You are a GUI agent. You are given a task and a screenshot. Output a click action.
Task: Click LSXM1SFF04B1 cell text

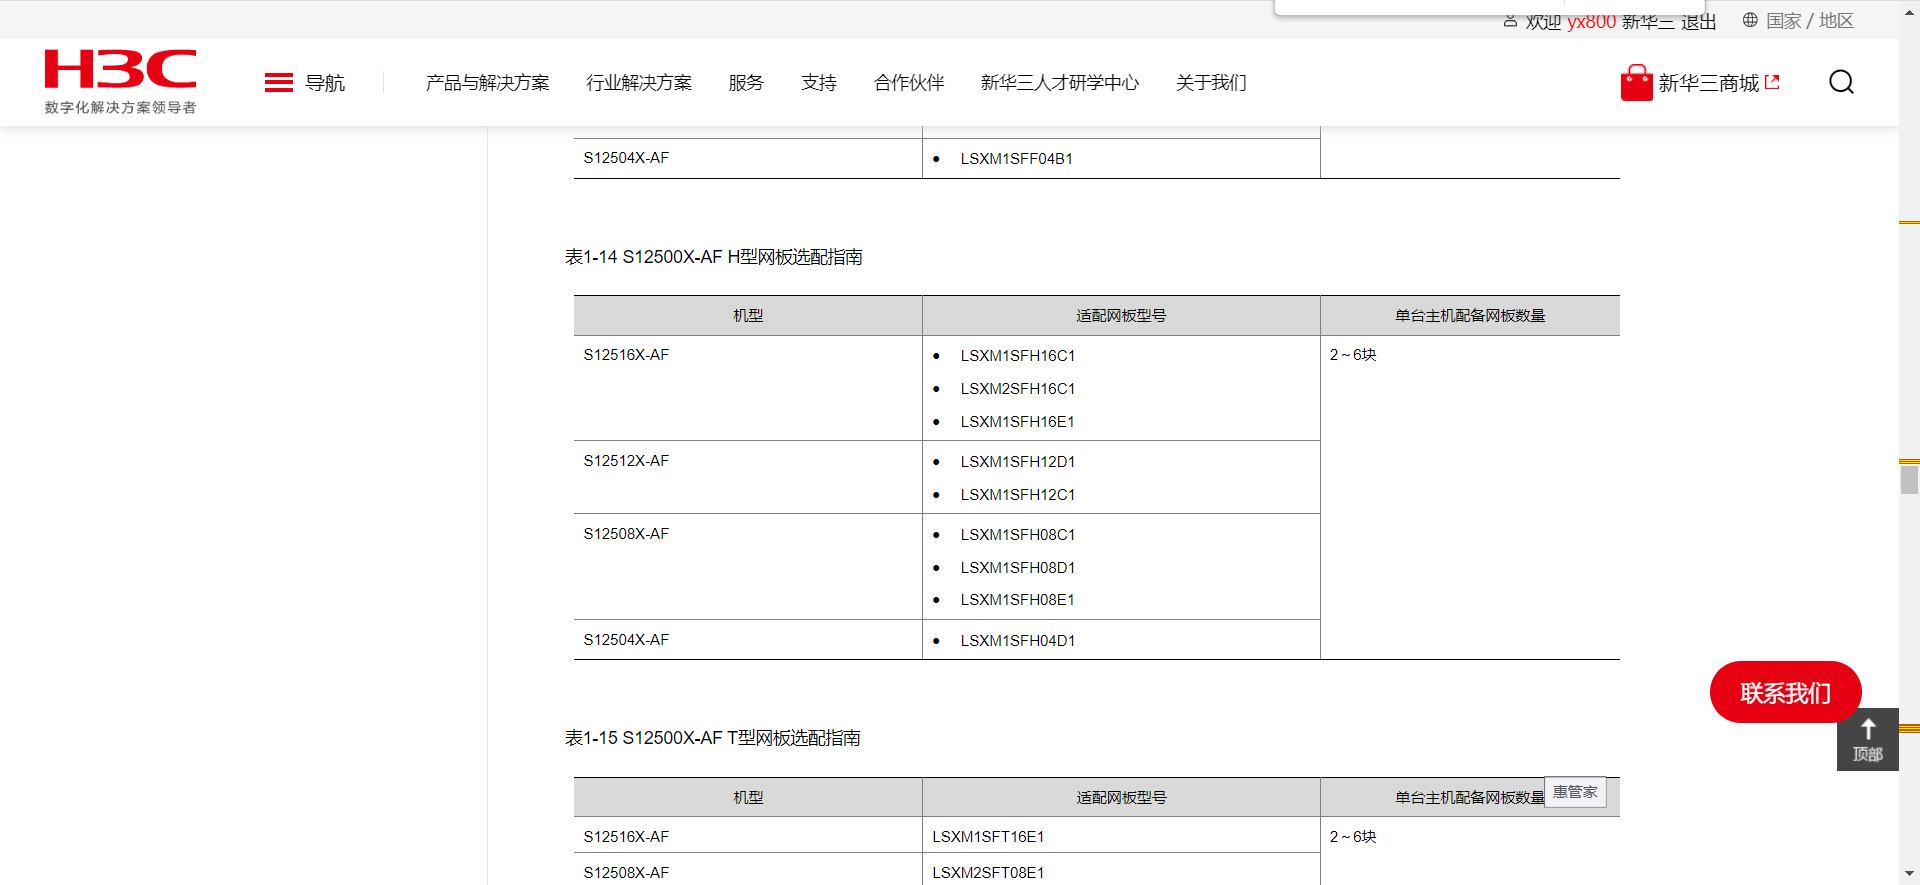(1017, 159)
